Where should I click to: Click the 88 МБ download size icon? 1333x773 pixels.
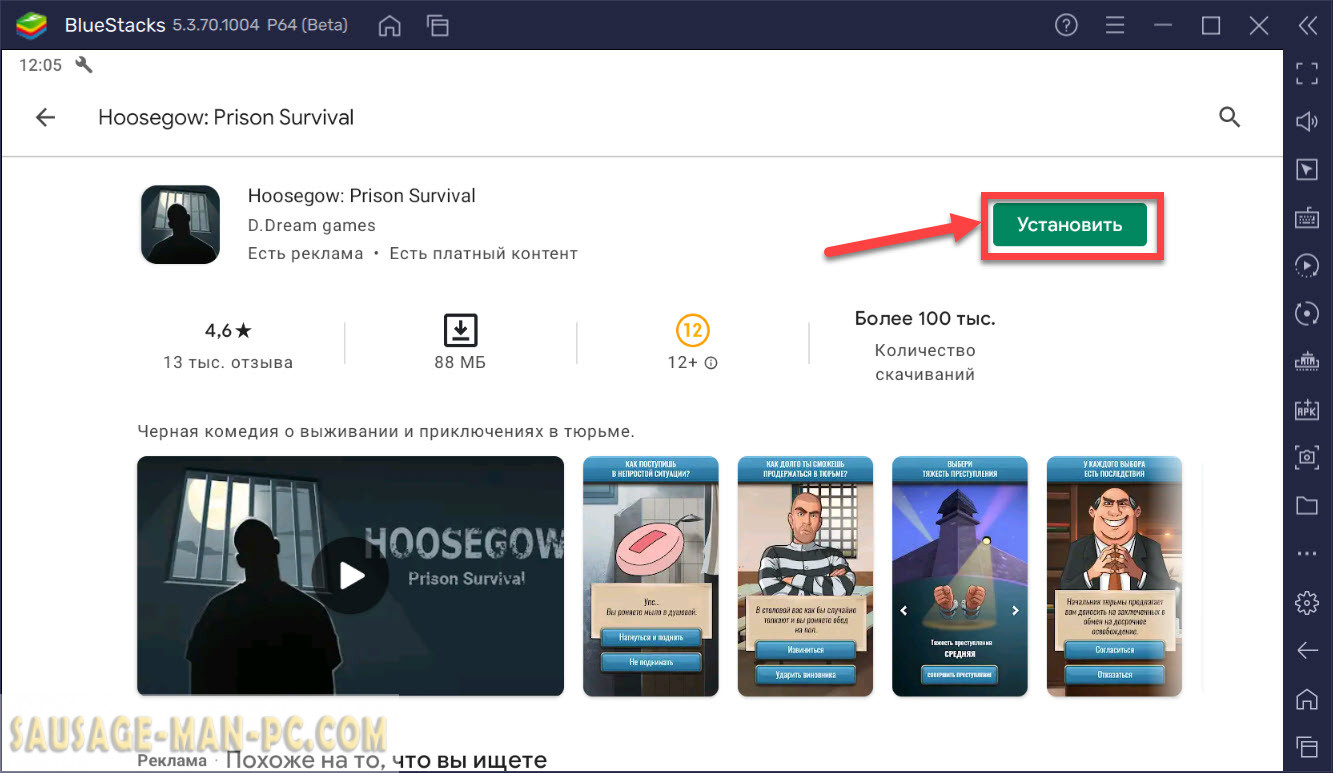click(460, 330)
